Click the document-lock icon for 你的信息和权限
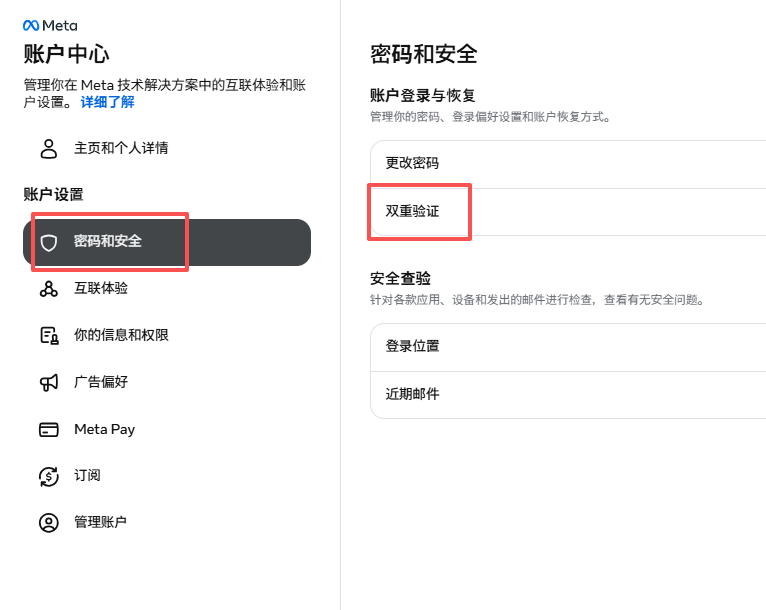The height and width of the screenshot is (610, 766). click(x=49, y=336)
